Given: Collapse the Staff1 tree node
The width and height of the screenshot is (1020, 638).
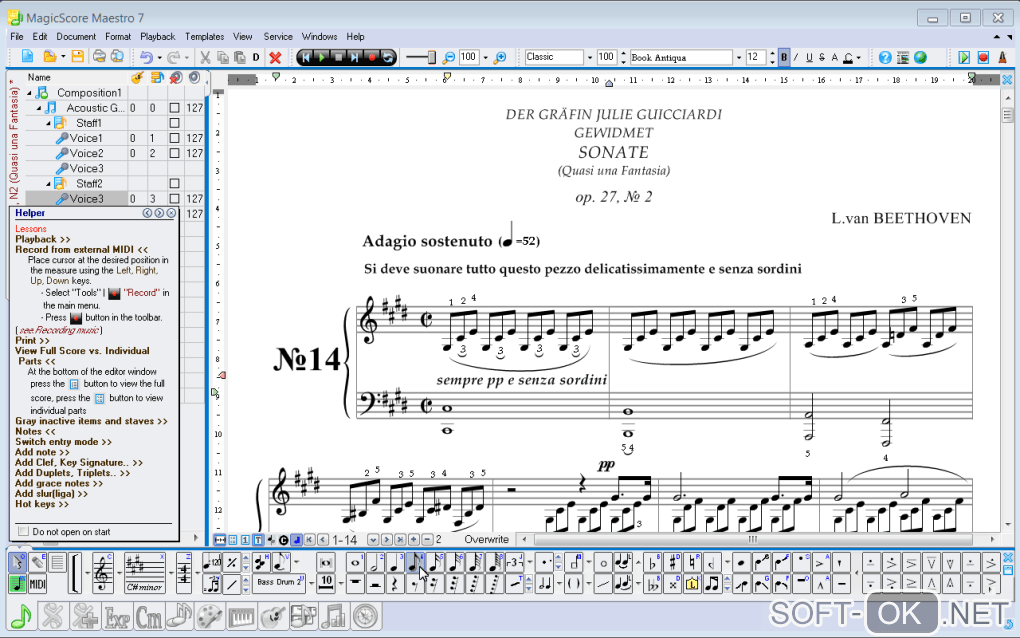Looking at the screenshot, I should tap(48, 123).
